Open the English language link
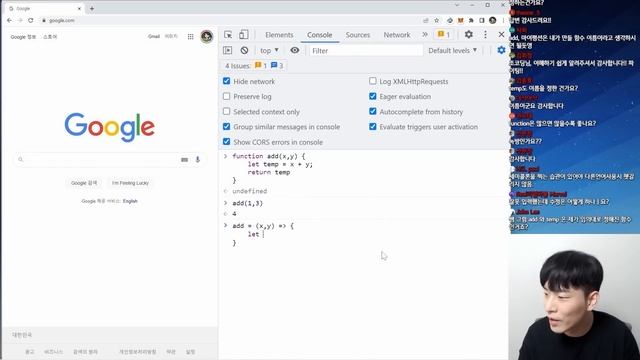Viewport: 640px width, 360px height. click(x=130, y=201)
